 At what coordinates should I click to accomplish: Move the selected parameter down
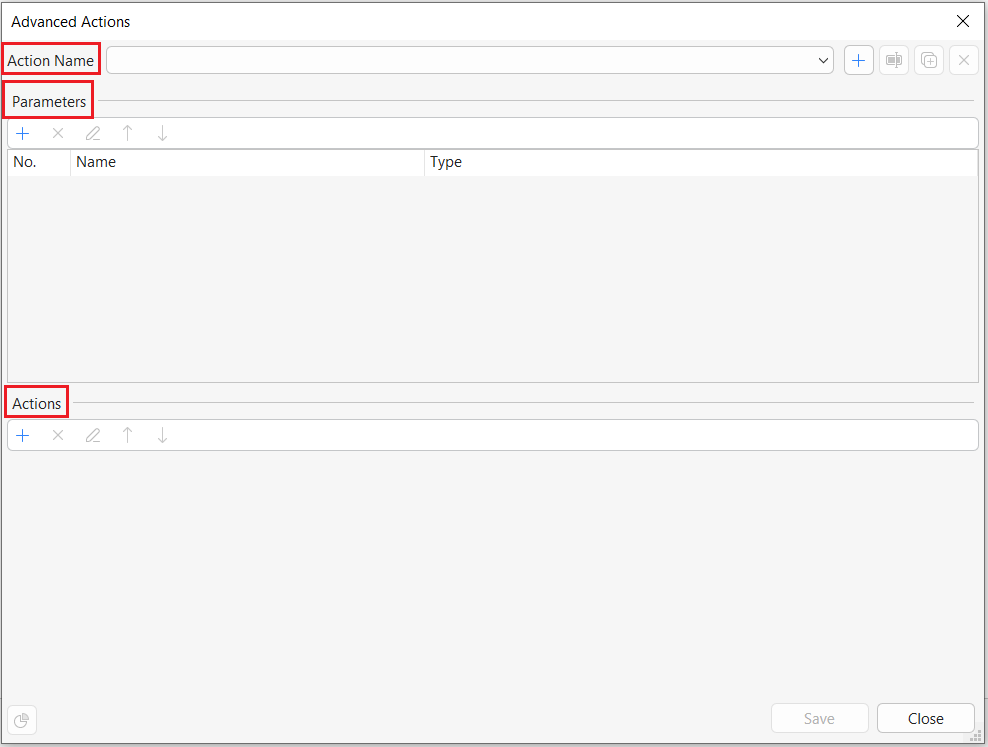coord(161,133)
